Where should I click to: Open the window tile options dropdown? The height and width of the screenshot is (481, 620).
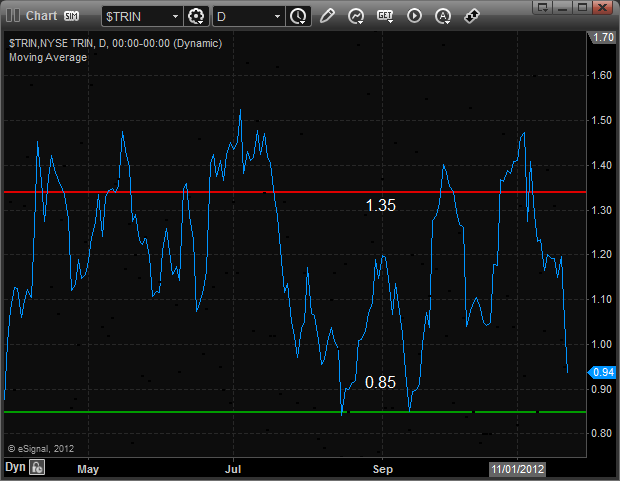pyautogui.click(x=542, y=8)
